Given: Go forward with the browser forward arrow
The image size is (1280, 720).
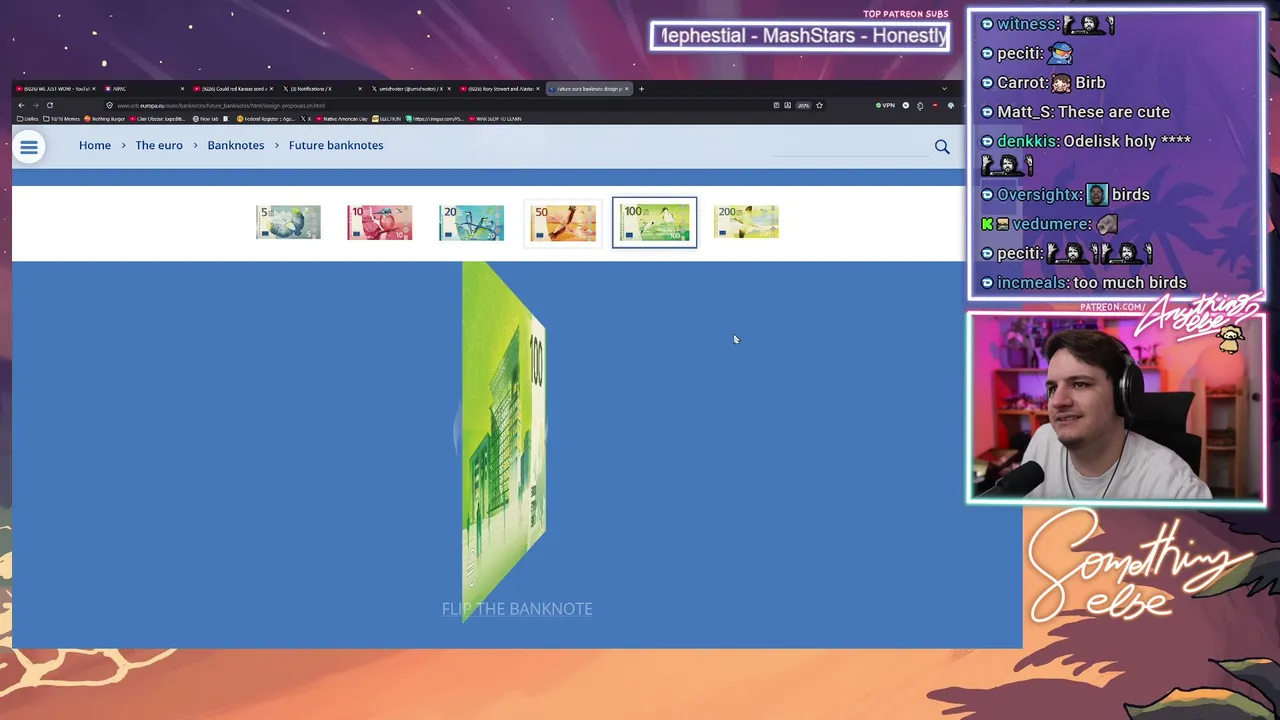Looking at the screenshot, I should point(35,105).
